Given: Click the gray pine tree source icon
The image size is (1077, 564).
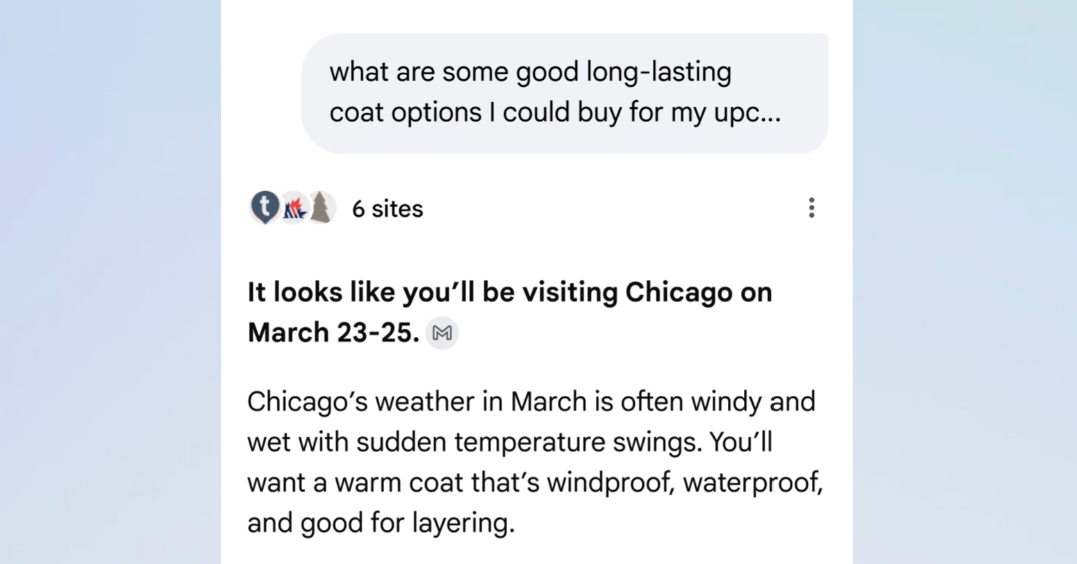Looking at the screenshot, I should tap(320, 208).
